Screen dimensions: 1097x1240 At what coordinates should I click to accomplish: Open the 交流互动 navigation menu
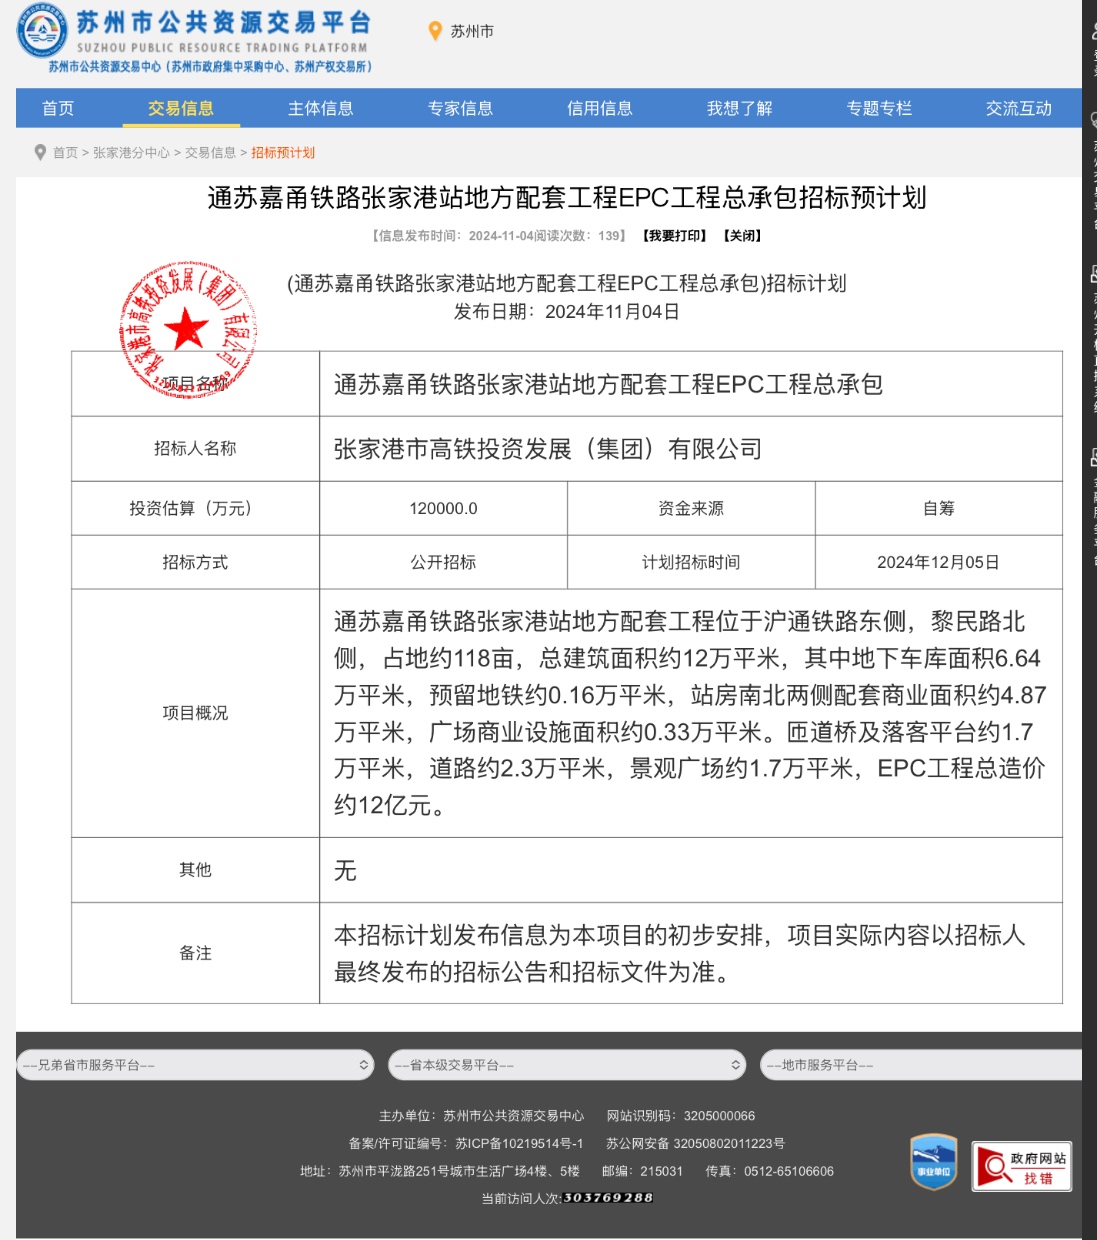(1019, 108)
